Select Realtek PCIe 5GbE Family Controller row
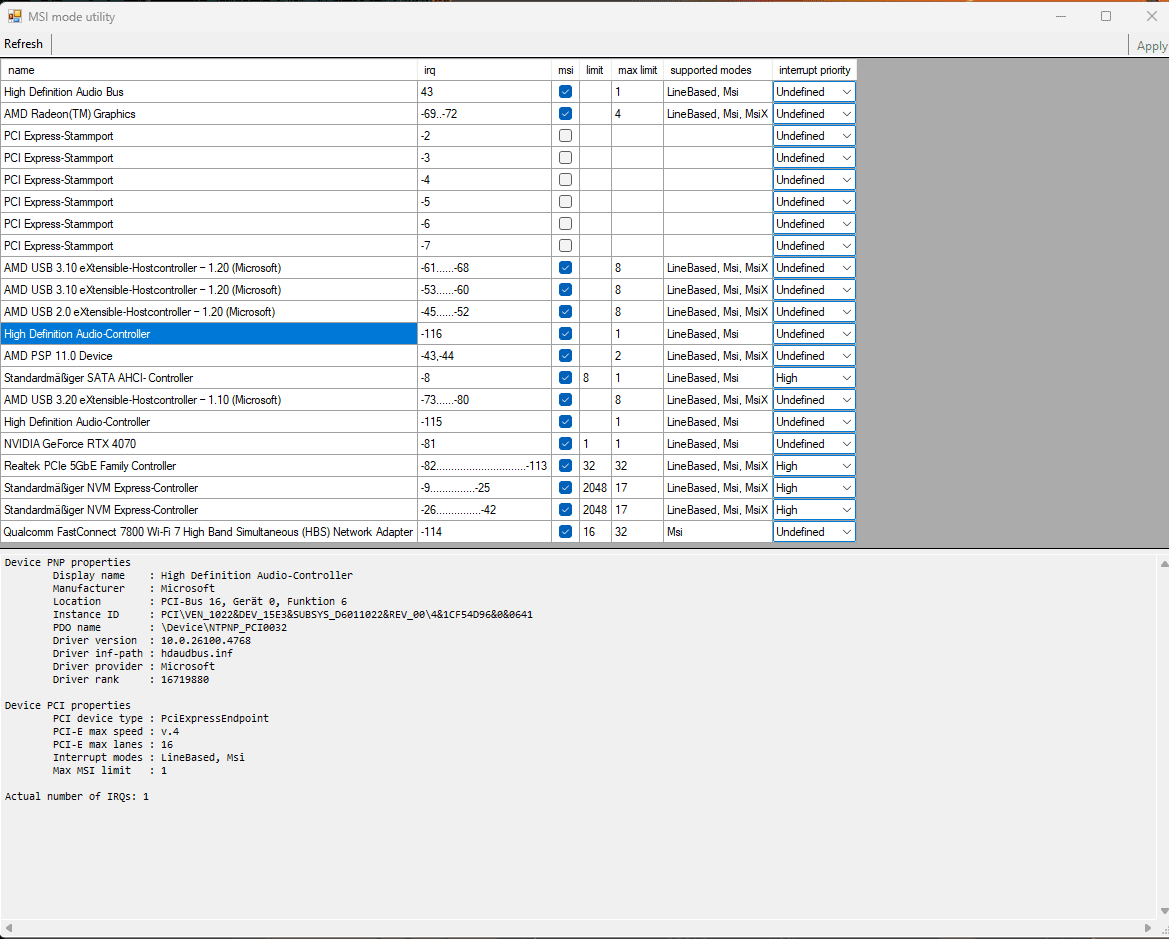Screen dimensions: 1169x939 (x=209, y=466)
